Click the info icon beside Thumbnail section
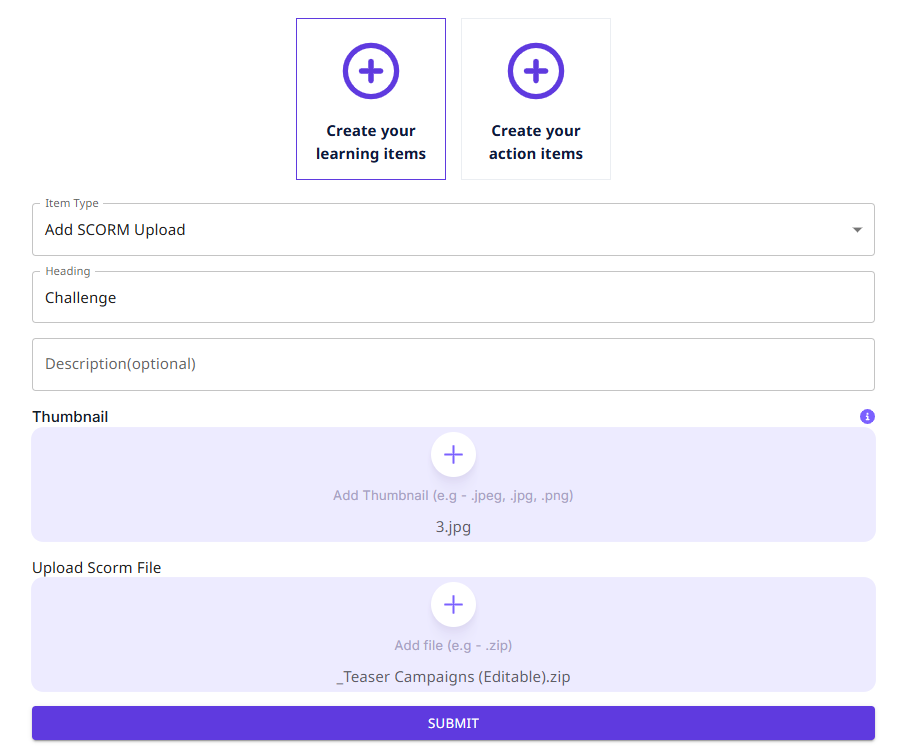 coord(867,416)
